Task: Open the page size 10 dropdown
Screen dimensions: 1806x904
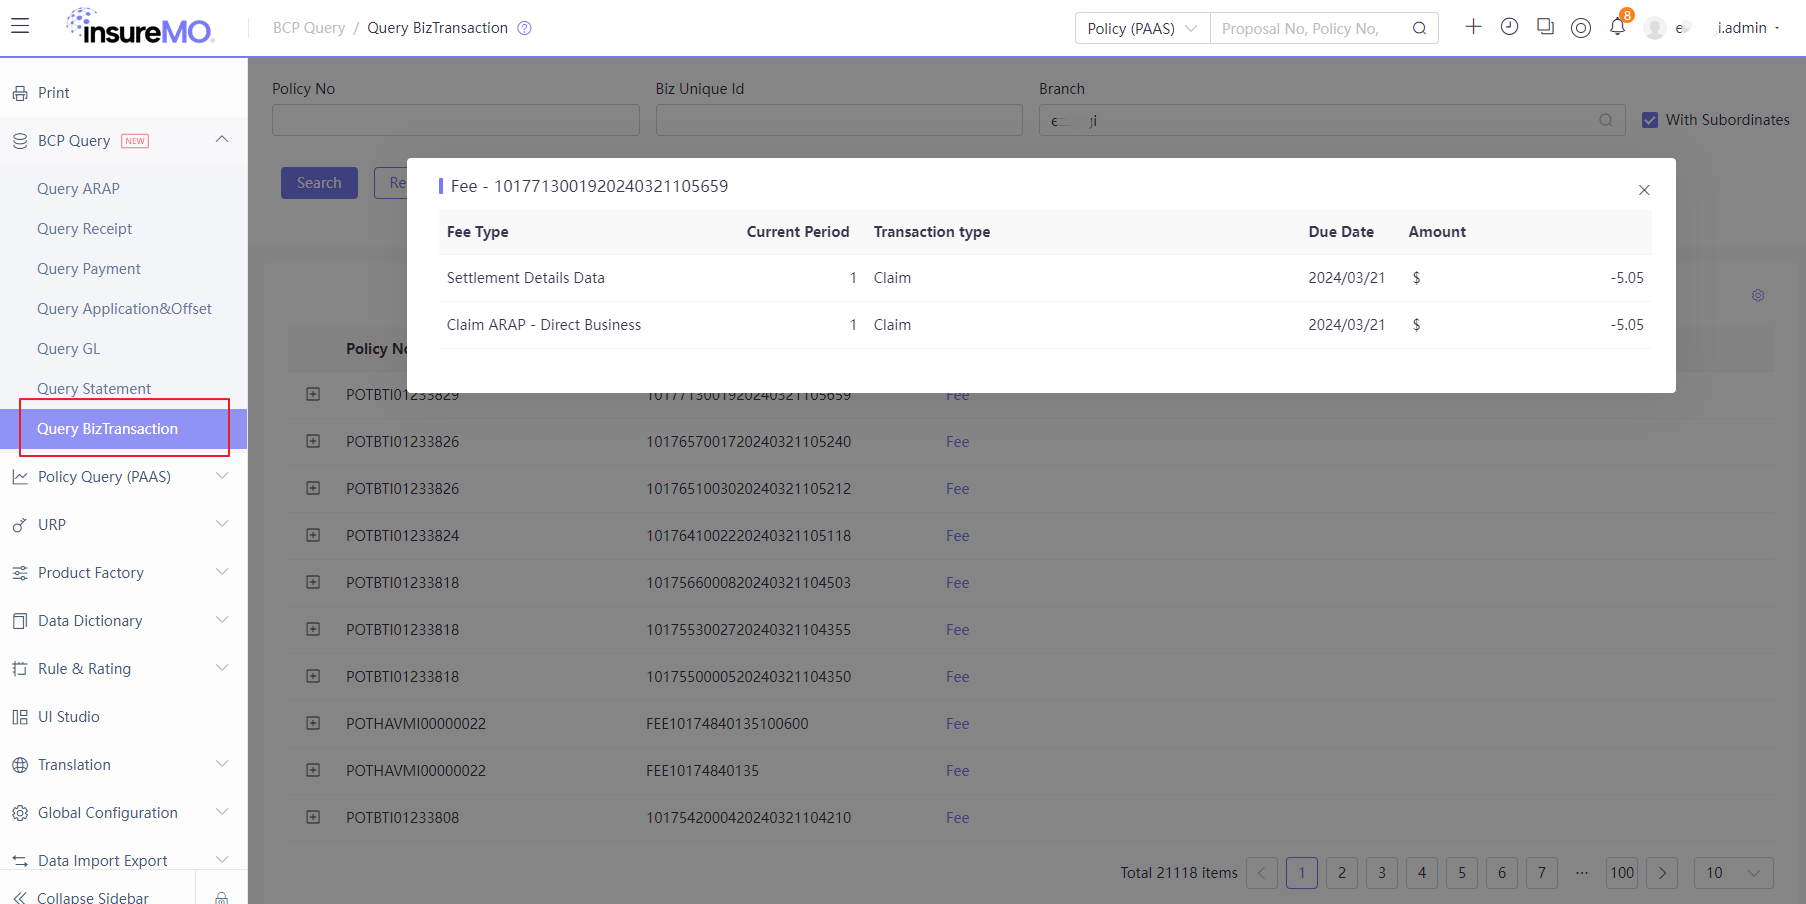Action: point(1733,873)
